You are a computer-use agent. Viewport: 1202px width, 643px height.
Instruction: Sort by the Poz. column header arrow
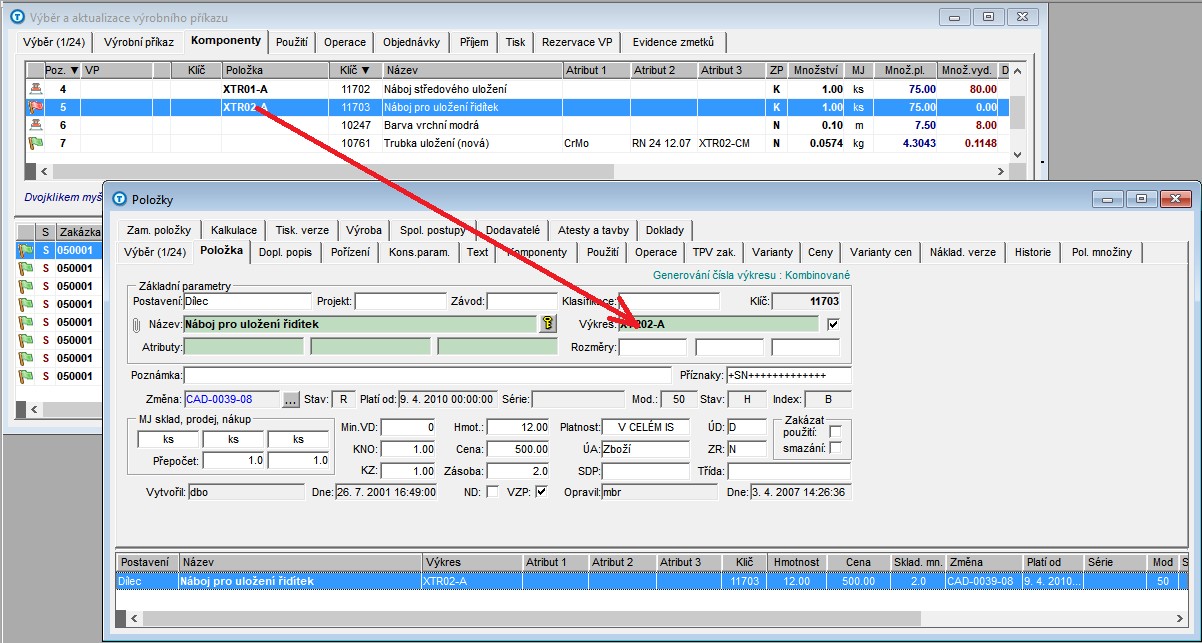pyautogui.click(x=74, y=70)
